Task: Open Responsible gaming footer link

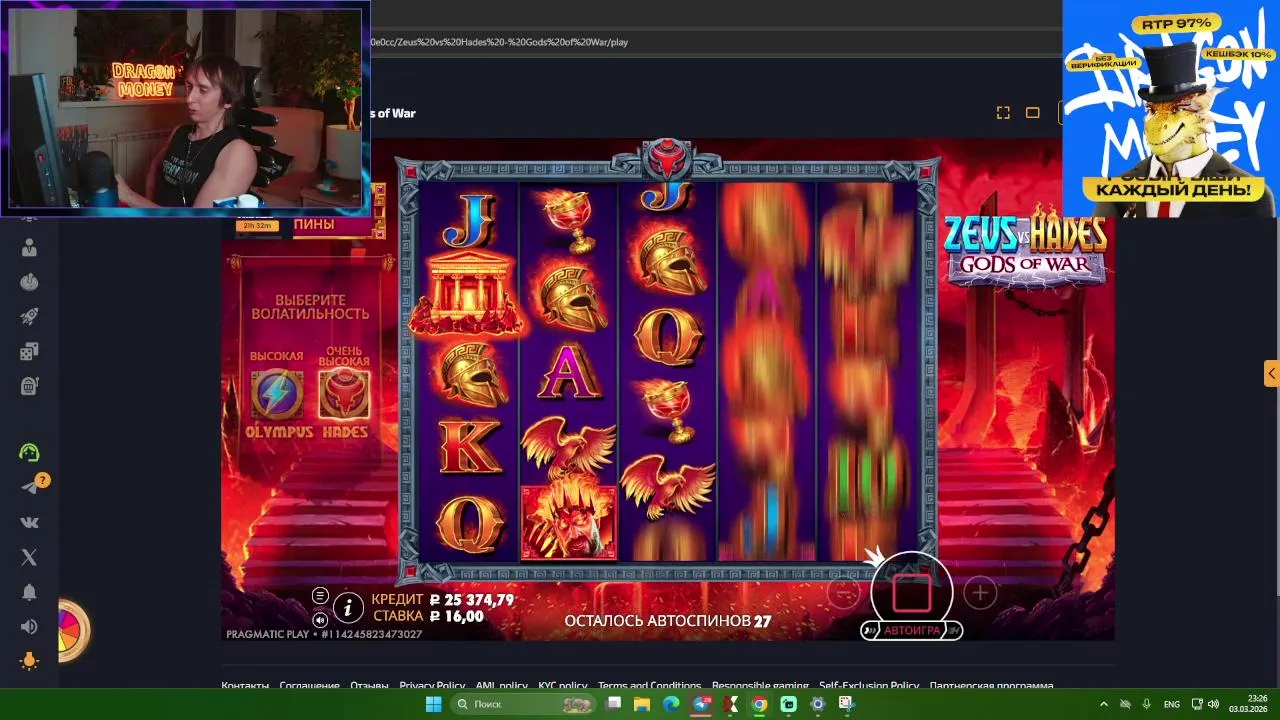Action: [760, 686]
